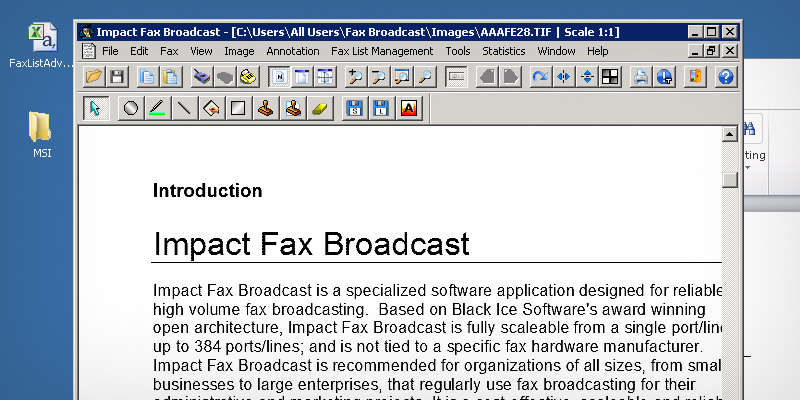This screenshot has height=400, width=800.
Task: Toggle the invert image colors button
Action: [x=611, y=76]
